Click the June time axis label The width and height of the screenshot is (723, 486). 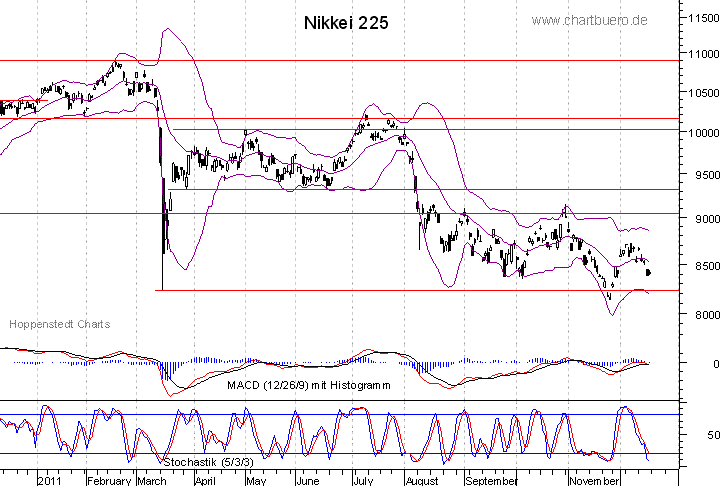(x=308, y=480)
